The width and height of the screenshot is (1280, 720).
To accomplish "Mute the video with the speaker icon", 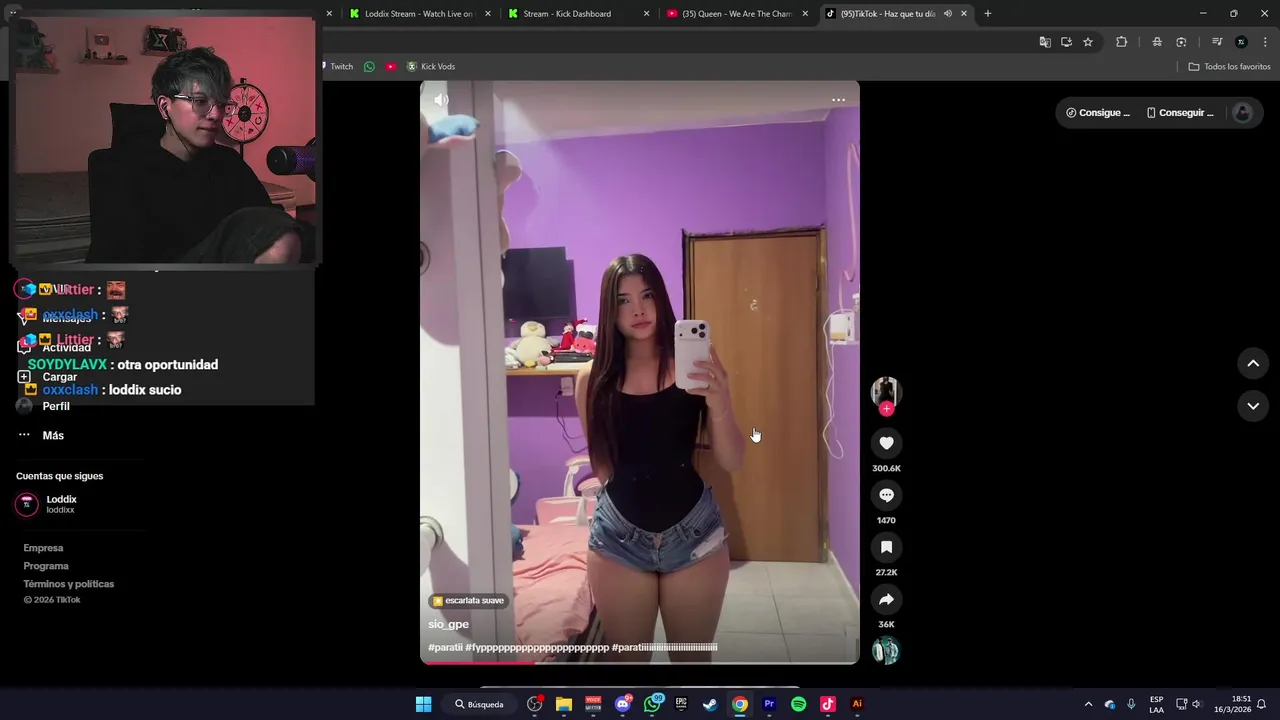I will [441, 100].
